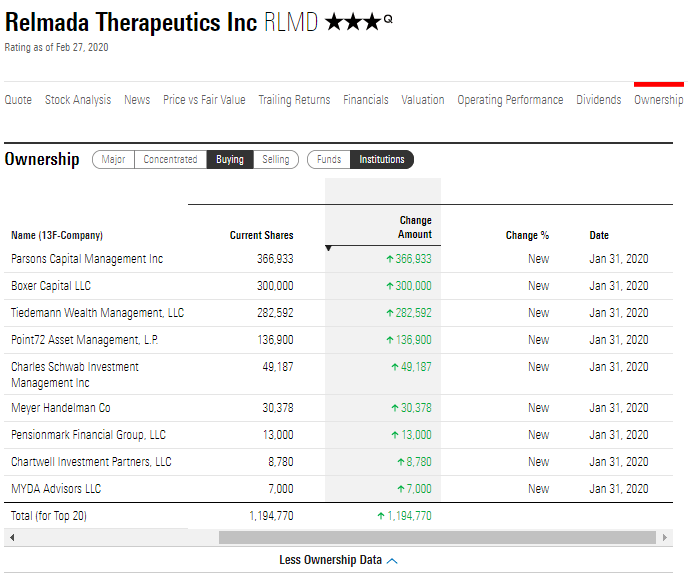Click the green up arrow for Parsons Capital
The image size is (688, 582).
[x=390, y=259]
